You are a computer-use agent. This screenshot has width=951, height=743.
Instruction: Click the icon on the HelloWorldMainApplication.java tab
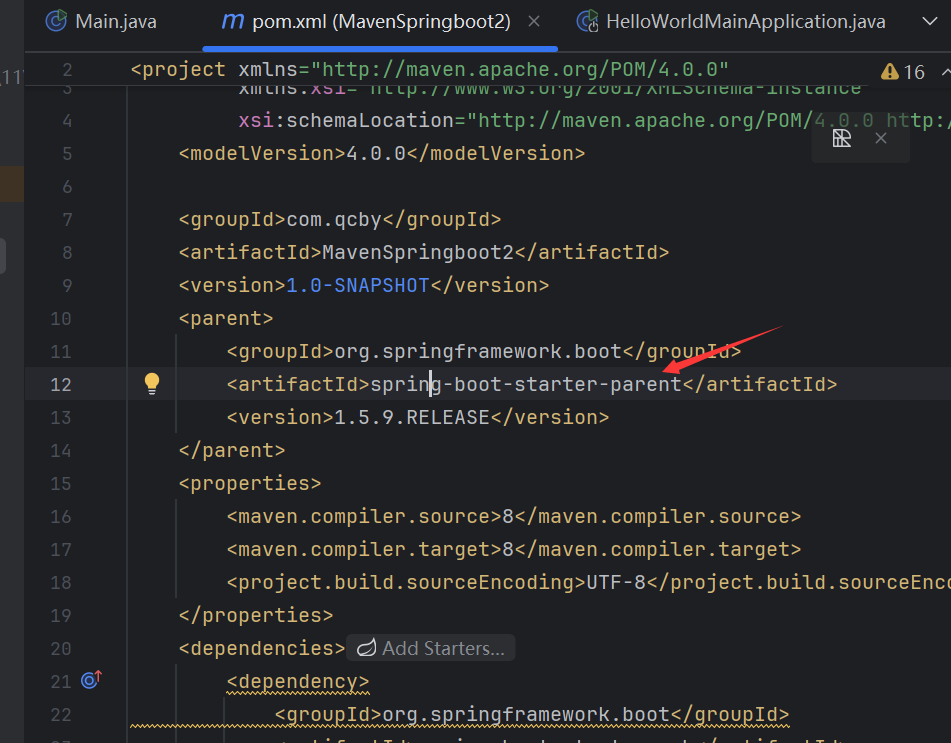point(587,20)
